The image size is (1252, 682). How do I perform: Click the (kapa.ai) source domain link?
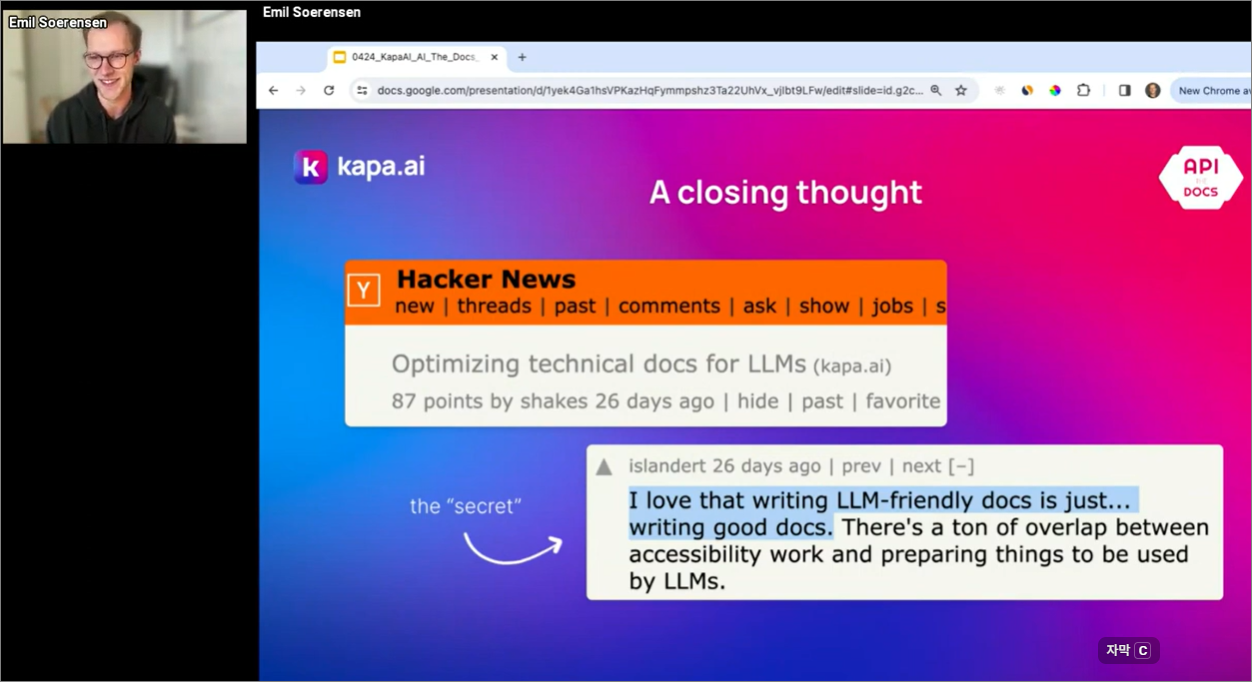(852, 366)
